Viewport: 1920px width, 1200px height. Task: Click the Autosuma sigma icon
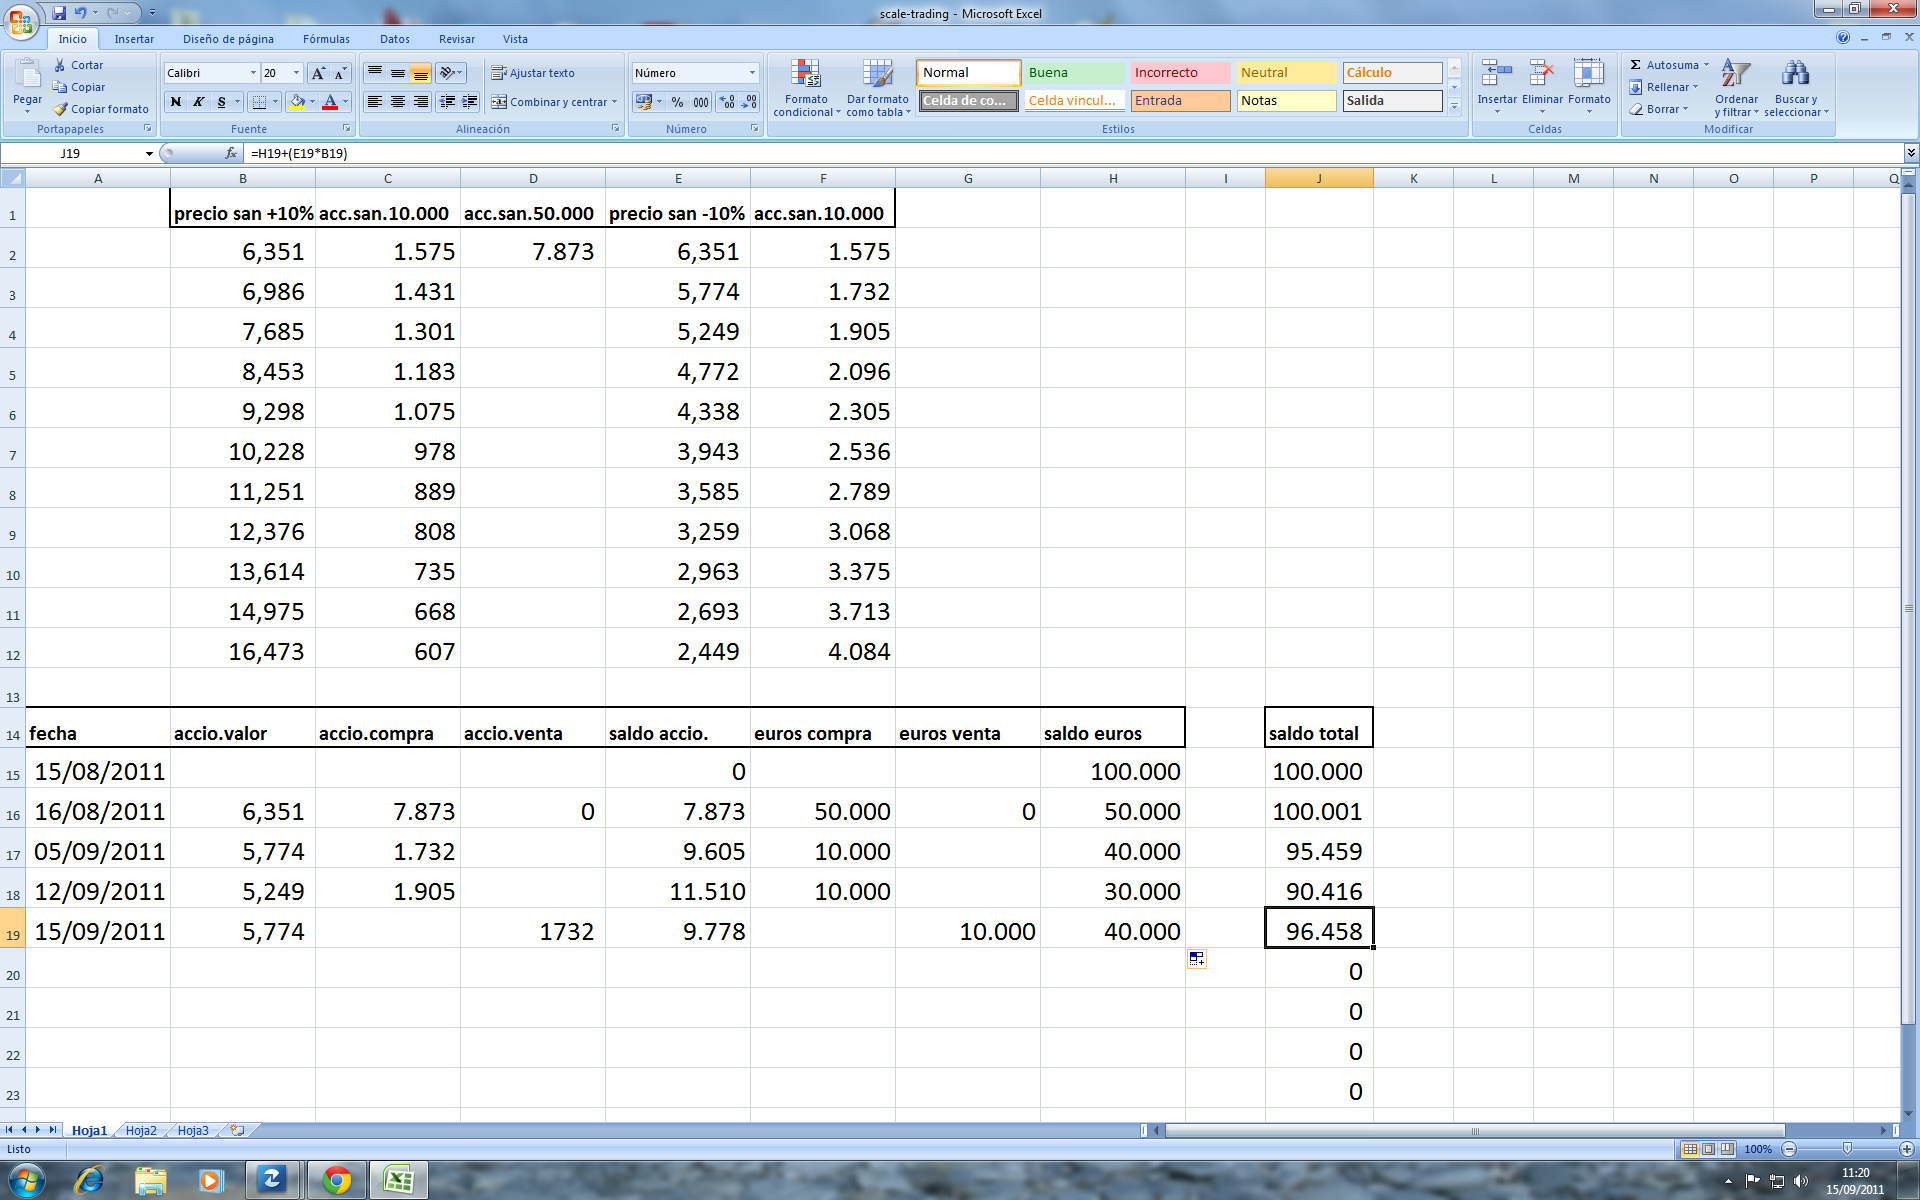click(1636, 65)
